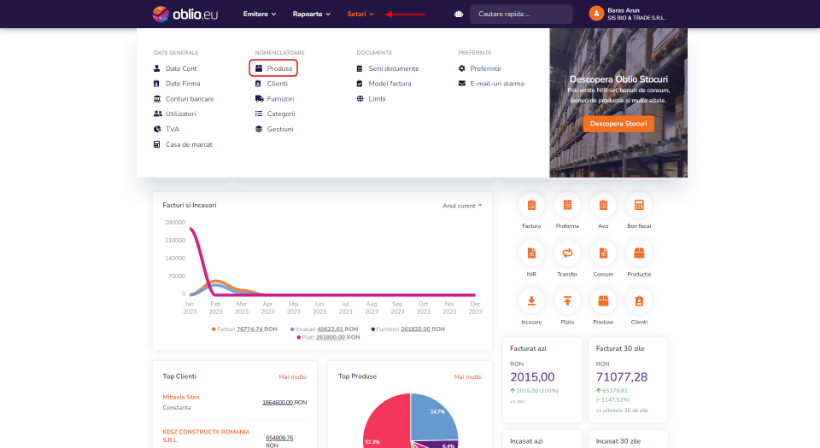Screen dimensions: 820x448
Task: Open the Emitere menu
Action: (259, 14)
